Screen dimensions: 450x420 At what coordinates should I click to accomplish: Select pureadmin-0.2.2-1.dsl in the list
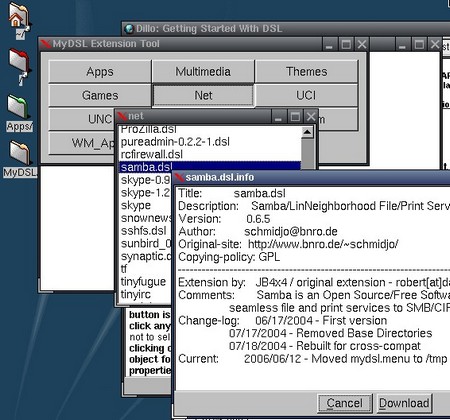pyautogui.click(x=210, y=142)
